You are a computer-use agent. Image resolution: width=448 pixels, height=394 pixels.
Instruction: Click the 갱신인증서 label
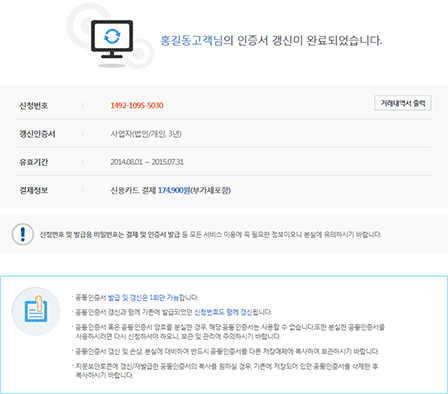click(x=37, y=134)
